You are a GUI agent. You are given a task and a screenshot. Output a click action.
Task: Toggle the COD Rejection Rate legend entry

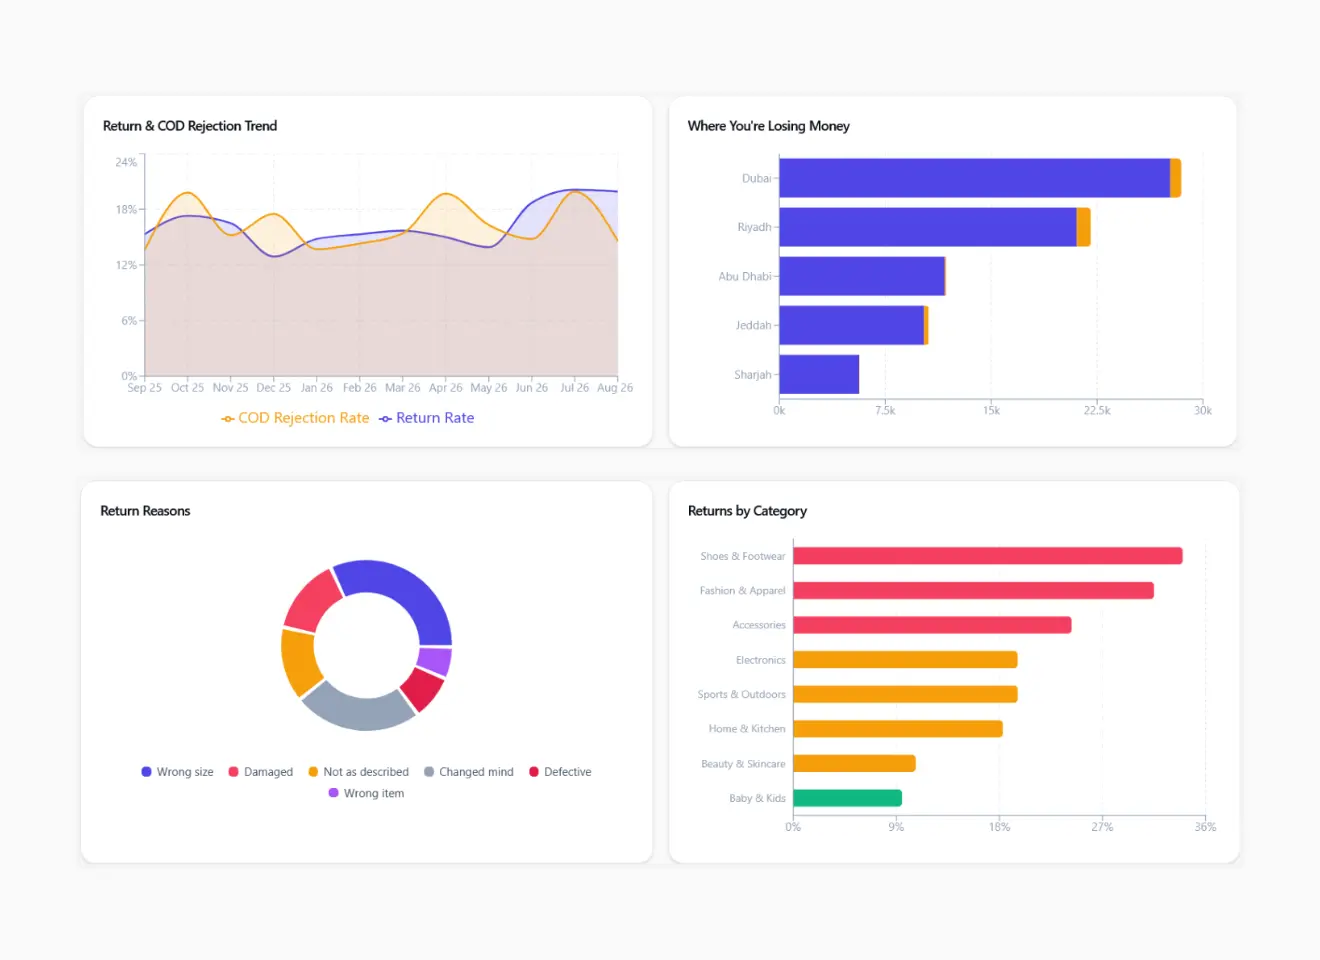(x=295, y=418)
